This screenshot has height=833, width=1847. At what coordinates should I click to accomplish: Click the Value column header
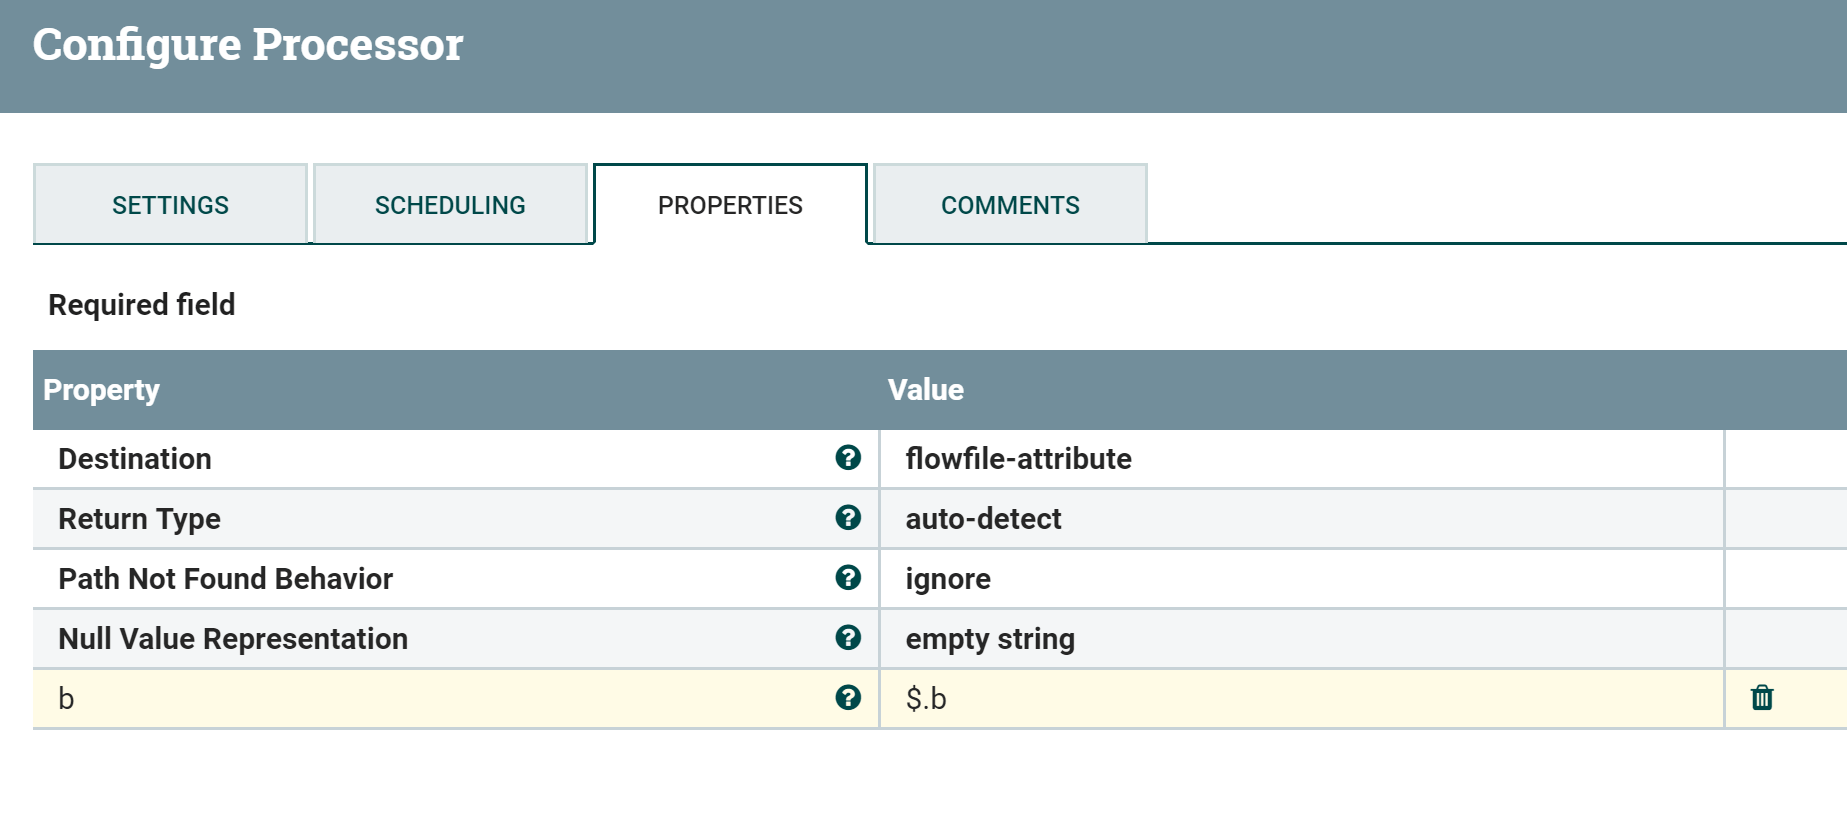[x=925, y=390]
